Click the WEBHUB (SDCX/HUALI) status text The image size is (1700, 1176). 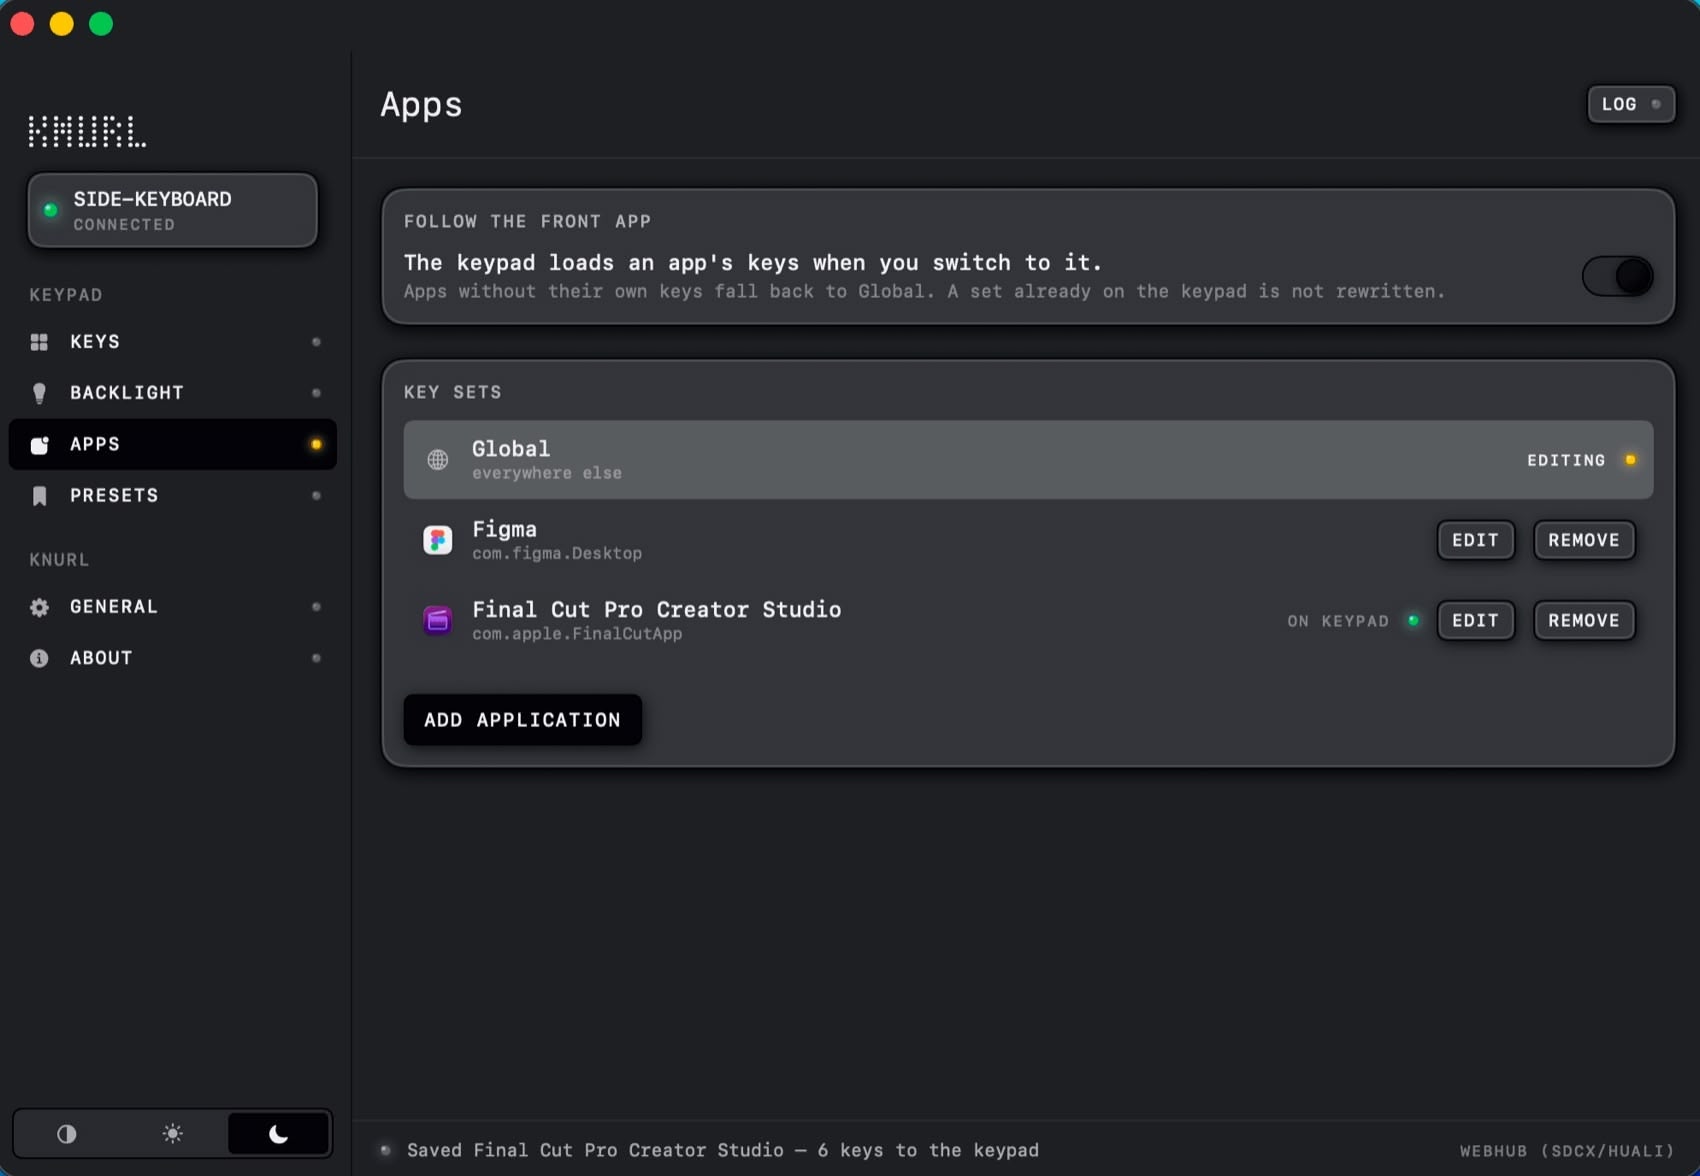[x=1566, y=1151]
